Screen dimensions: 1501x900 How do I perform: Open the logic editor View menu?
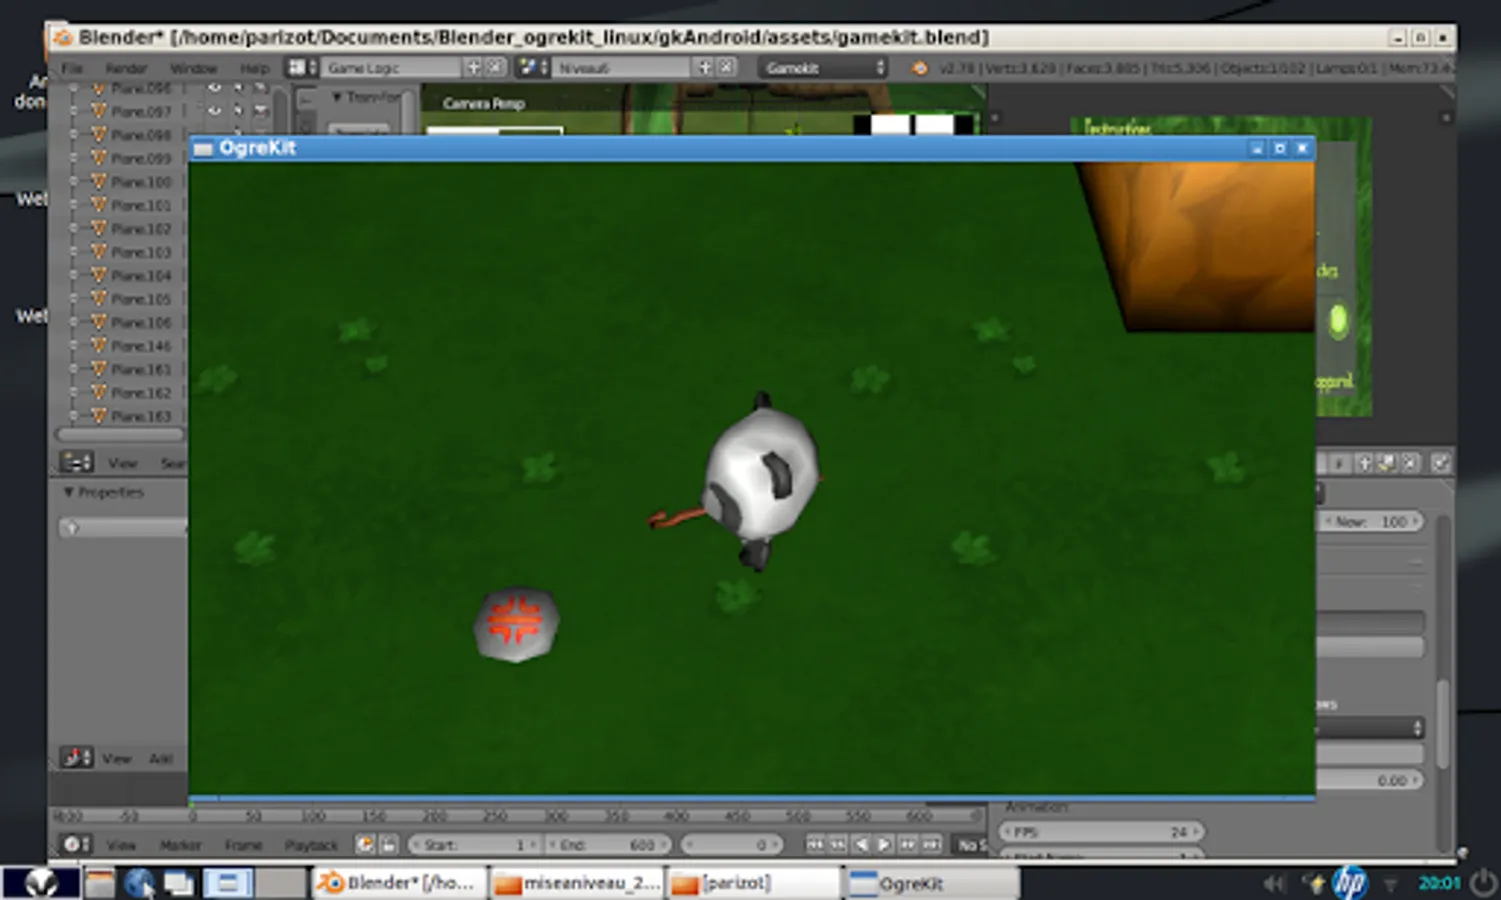click(117, 759)
